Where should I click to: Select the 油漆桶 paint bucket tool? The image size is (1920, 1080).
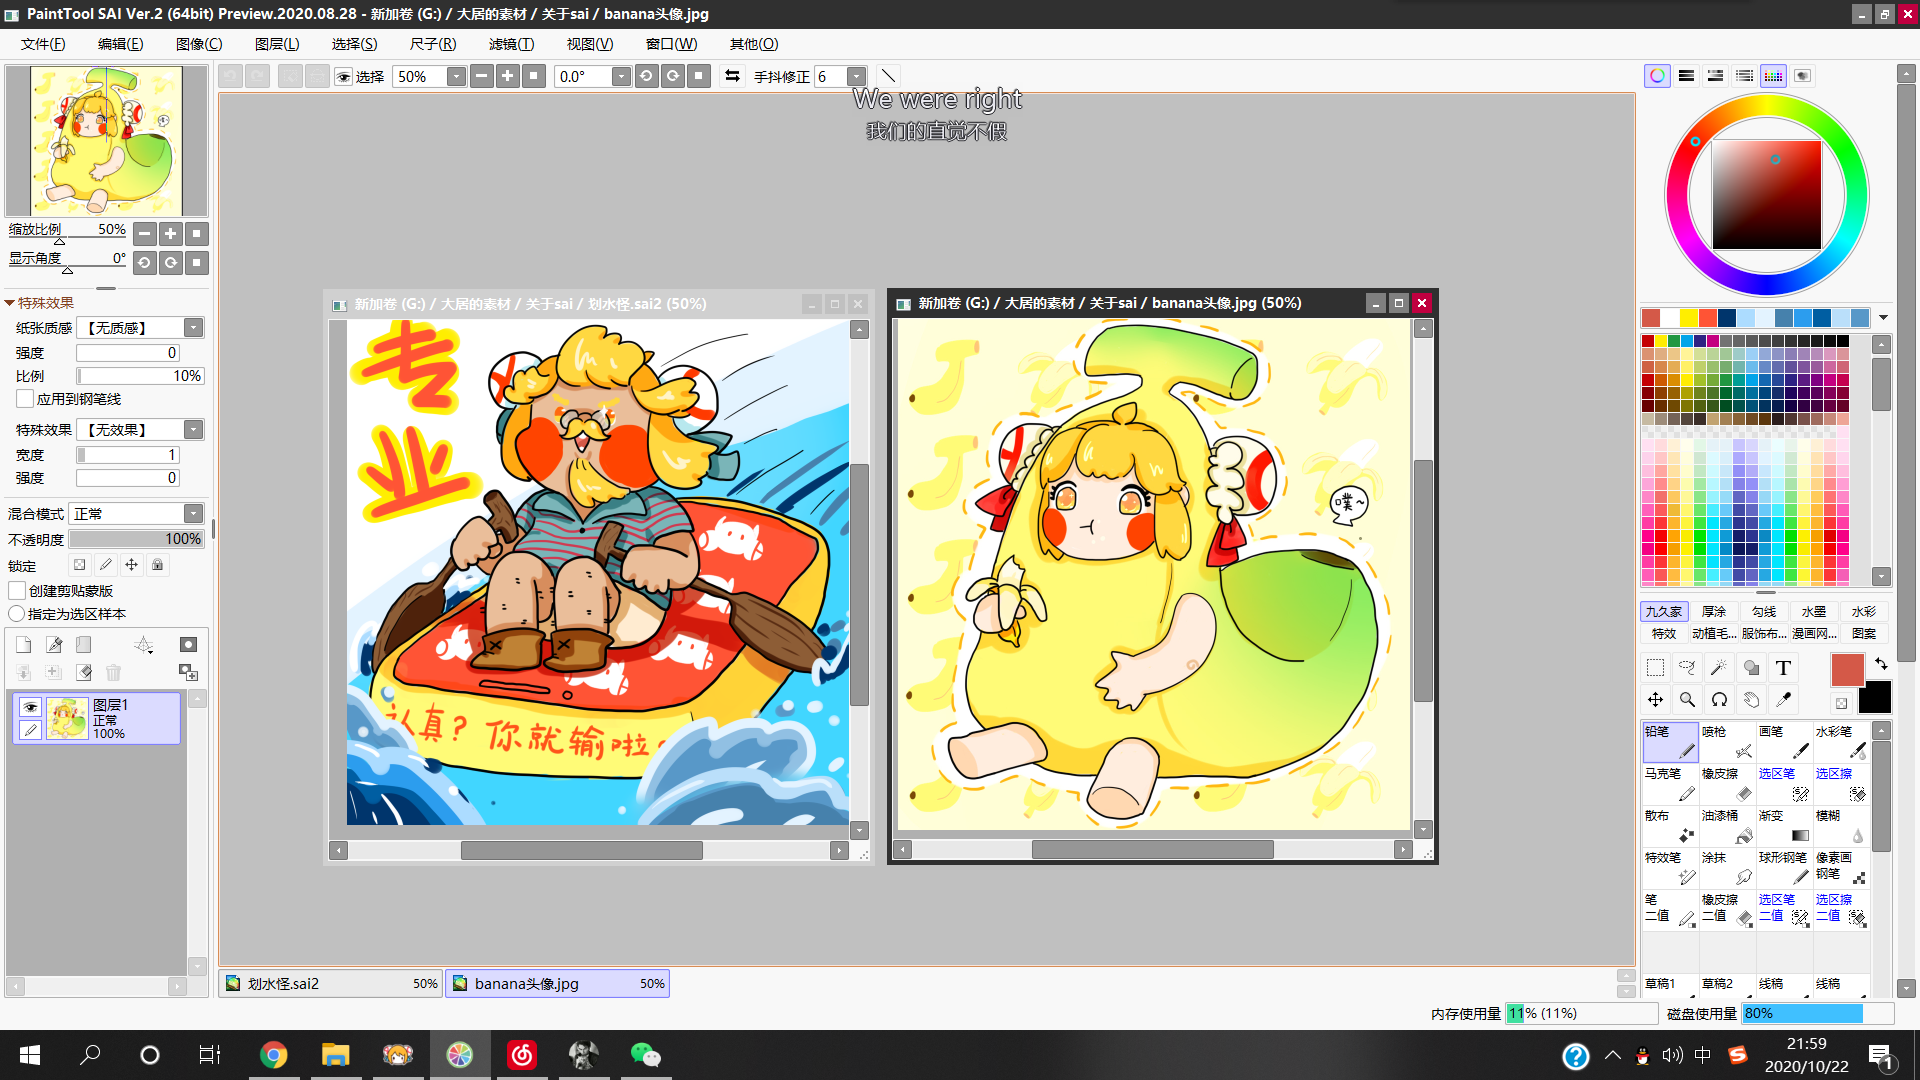pyautogui.click(x=1727, y=826)
